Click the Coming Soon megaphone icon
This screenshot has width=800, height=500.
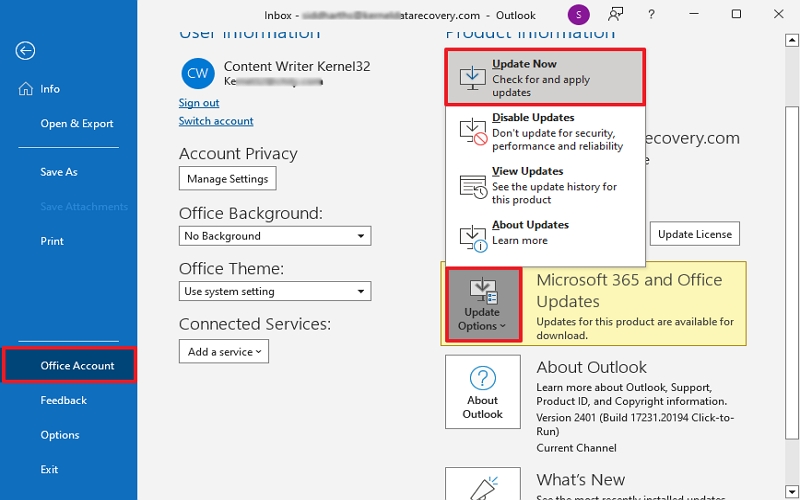click(x=617, y=15)
